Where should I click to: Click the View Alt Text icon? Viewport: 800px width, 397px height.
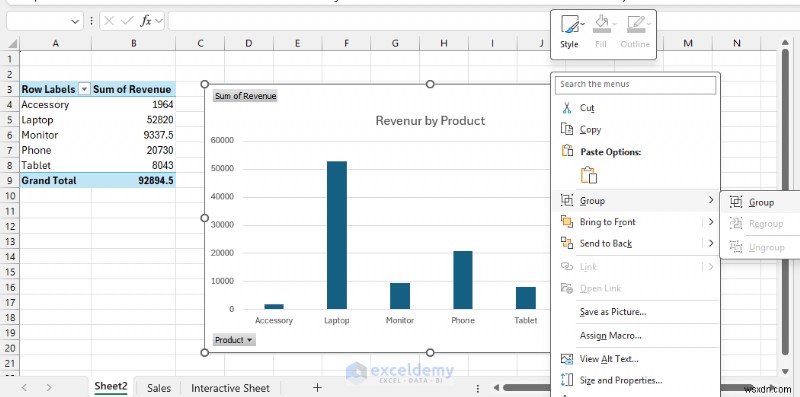[567, 359]
